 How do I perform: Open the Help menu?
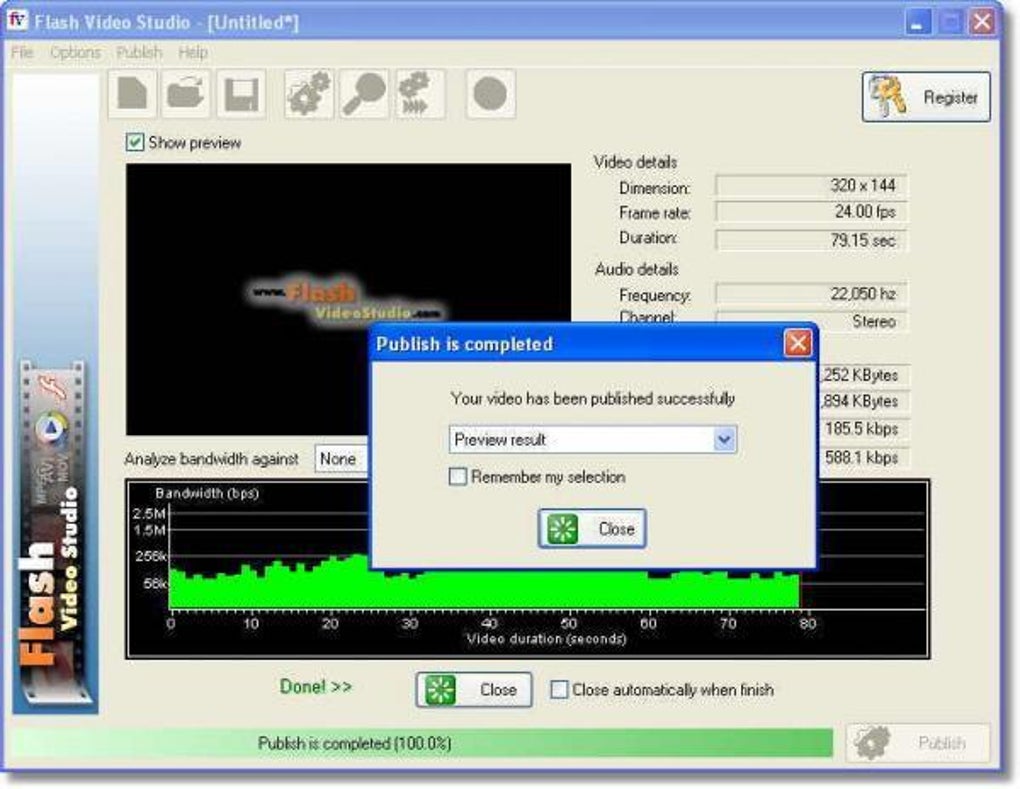click(193, 52)
